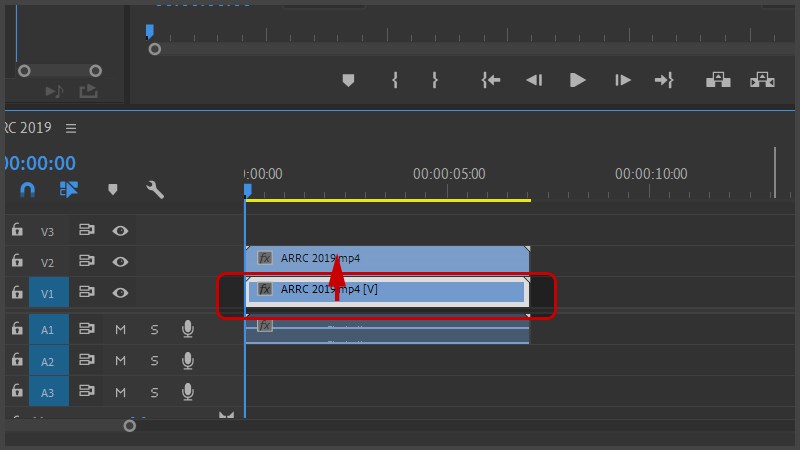Open the ARRC 2019 sequence panel menu

[x=71, y=128]
